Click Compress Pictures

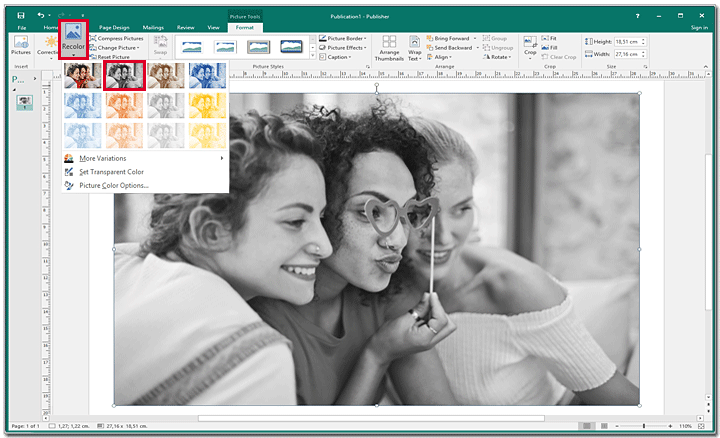click(x=117, y=39)
